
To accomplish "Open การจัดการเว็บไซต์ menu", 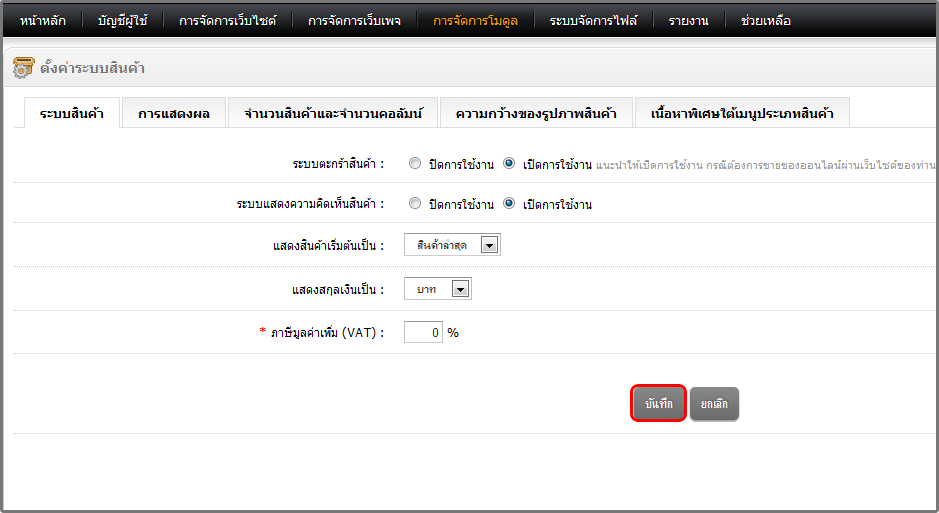I will click(x=228, y=21).
